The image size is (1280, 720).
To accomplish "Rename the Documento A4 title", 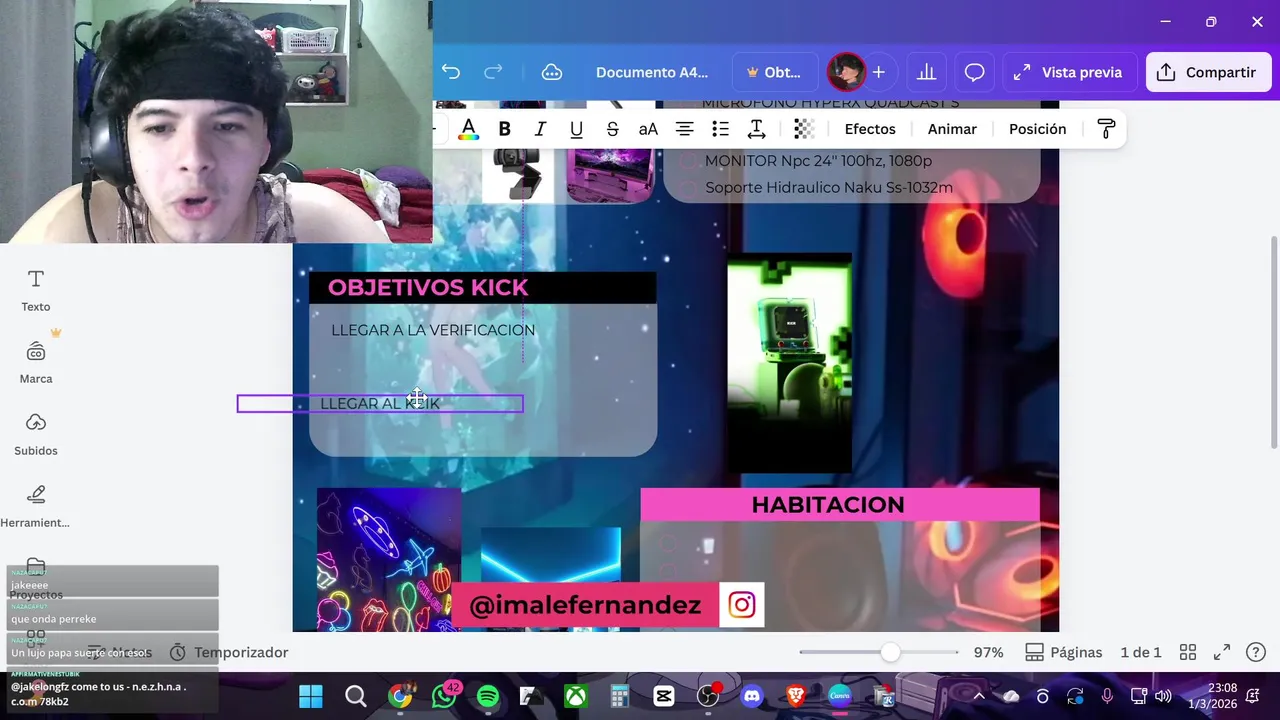I will [x=652, y=72].
